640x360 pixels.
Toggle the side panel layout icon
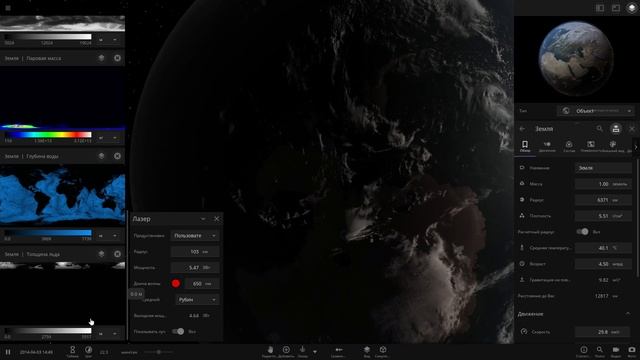point(600,8)
